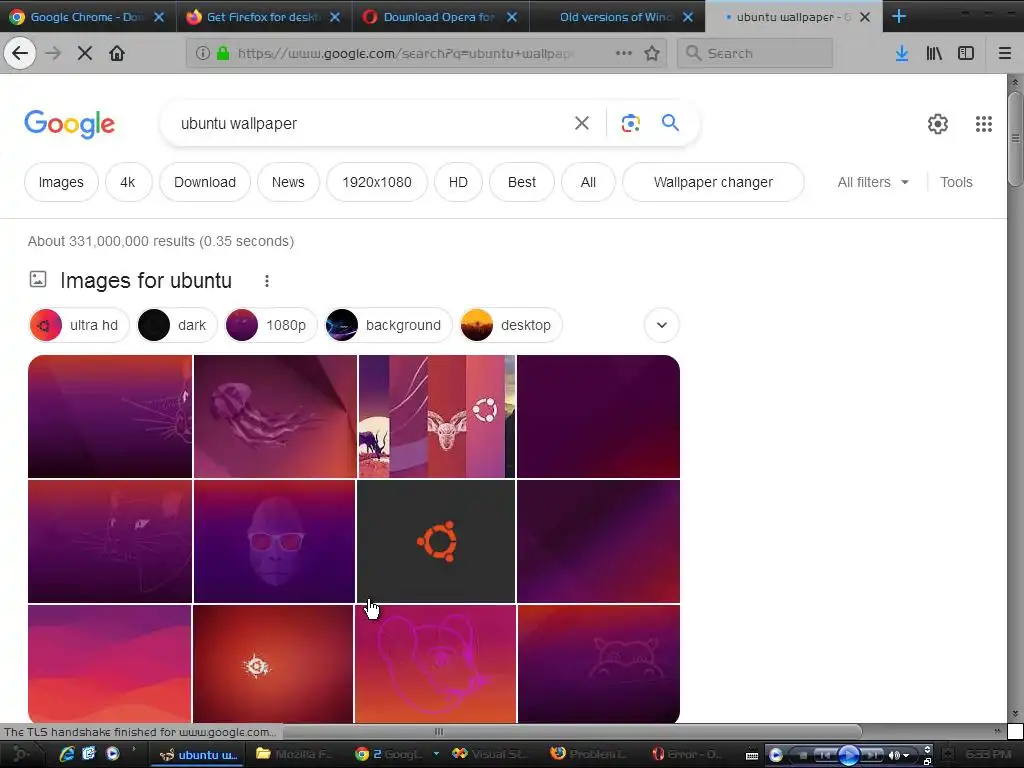
Task: Select the 1920x1080 filter chip
Action: (x=377, y=182)
